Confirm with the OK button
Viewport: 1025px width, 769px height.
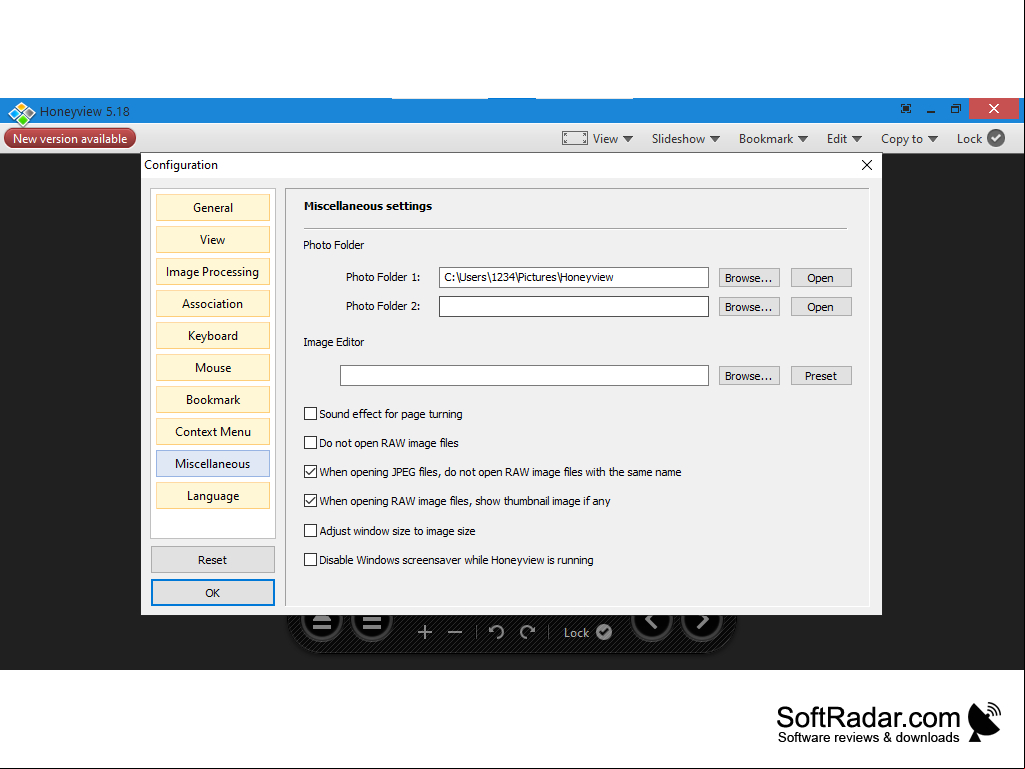pos(213,592)
